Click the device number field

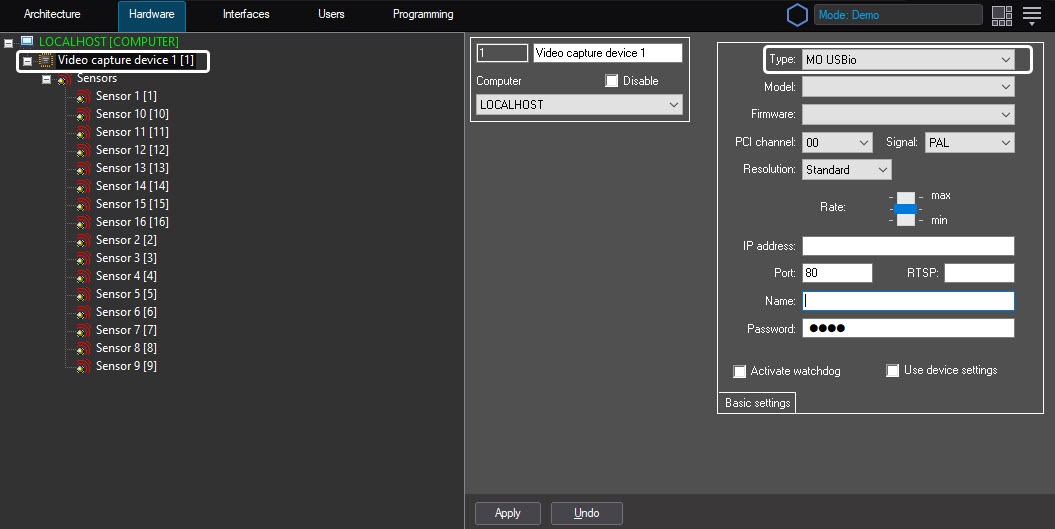(x=502, y=52)
